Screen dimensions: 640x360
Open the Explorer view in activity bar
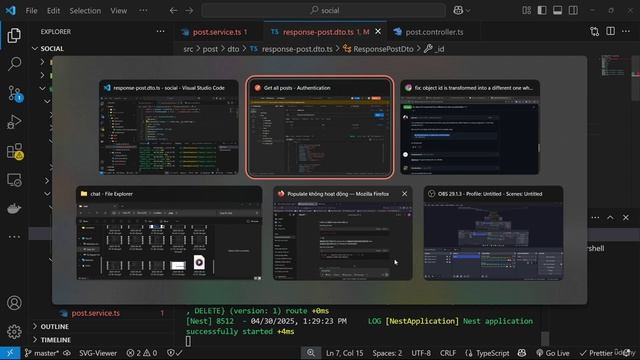pos(14,36)
